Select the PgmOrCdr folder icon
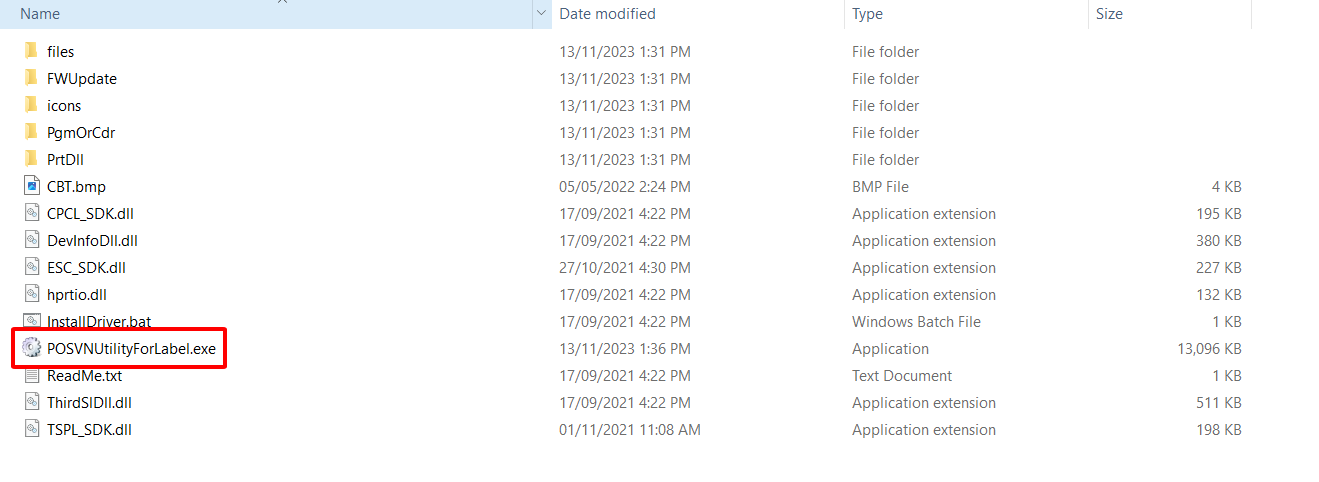Image resolution: width=1319 pixels, height=482 pixels. click(30, 132)
